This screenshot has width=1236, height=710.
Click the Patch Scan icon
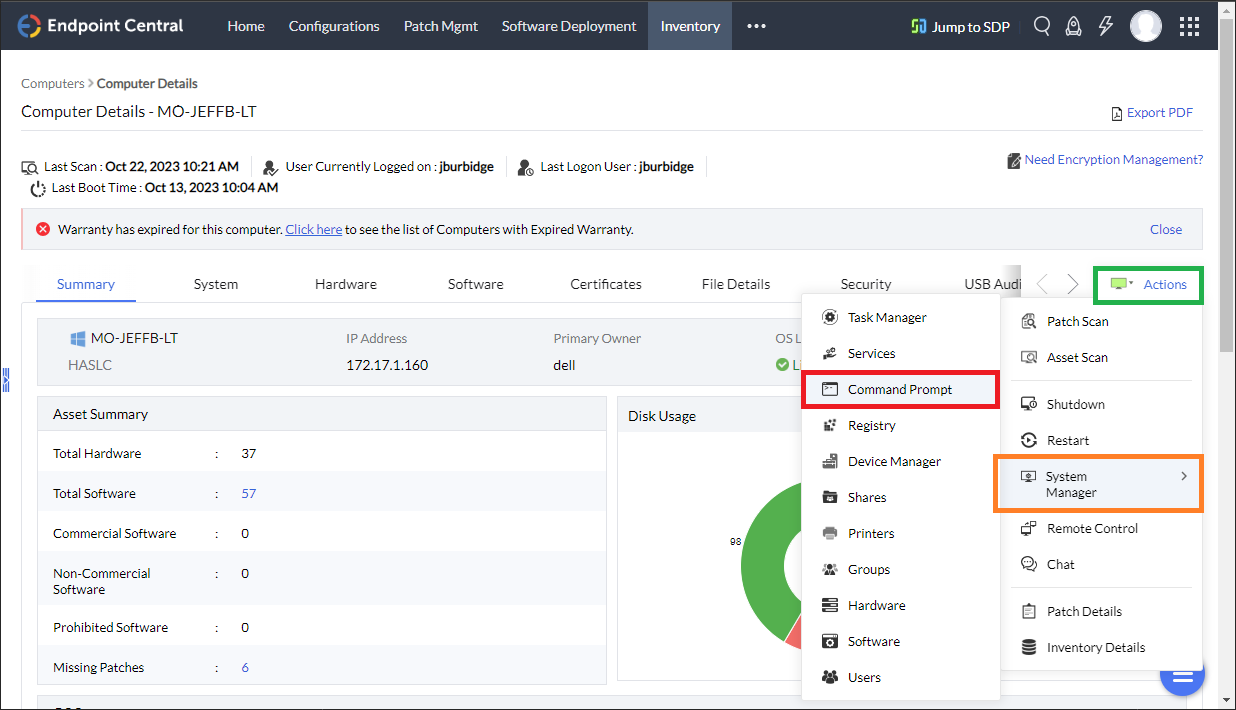point(1028,321)
